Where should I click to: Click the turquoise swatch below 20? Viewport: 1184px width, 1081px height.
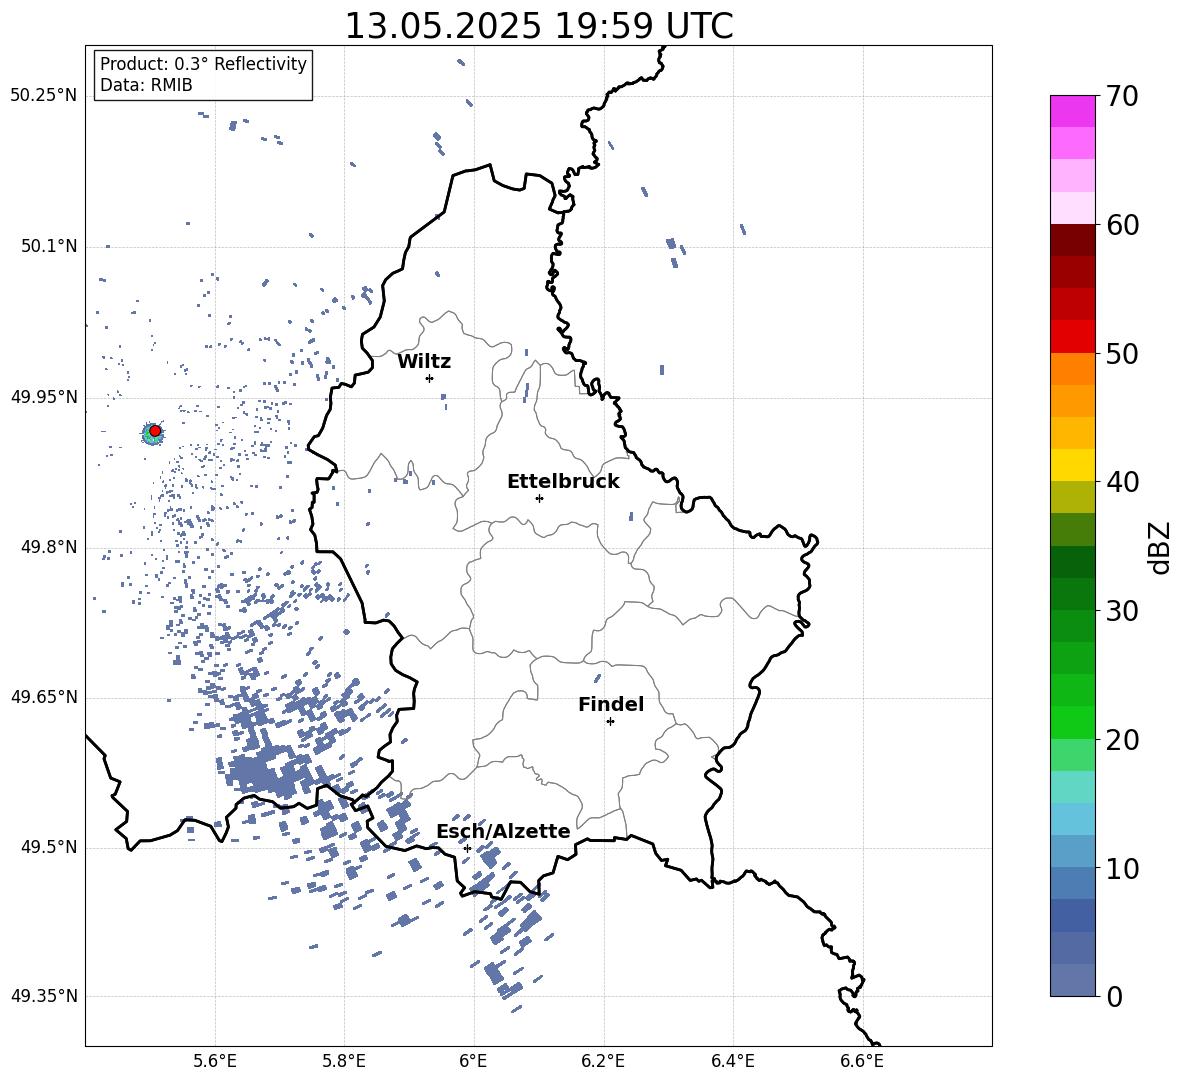[x=1073, y=787]
